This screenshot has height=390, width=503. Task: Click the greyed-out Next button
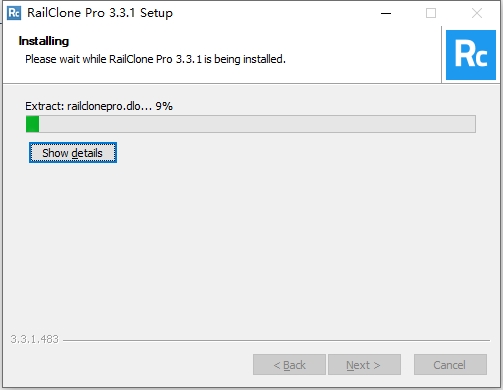click(x=364, y=365)
